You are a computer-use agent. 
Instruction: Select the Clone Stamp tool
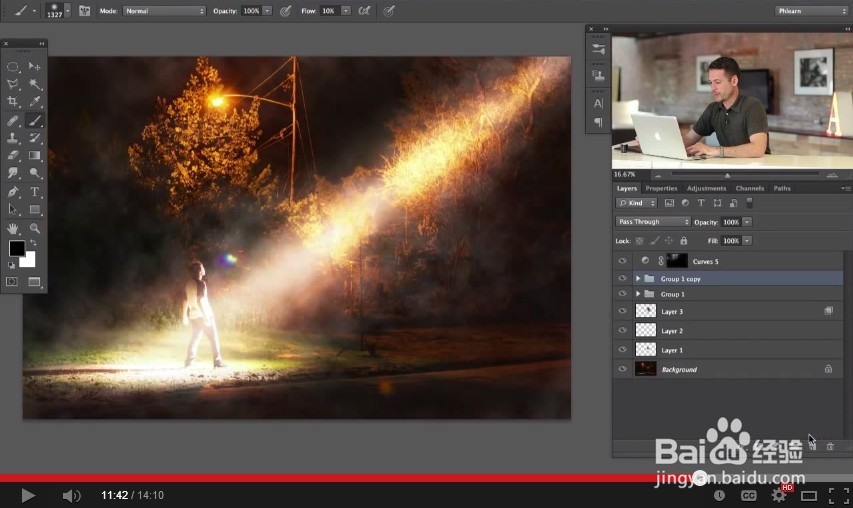(x=13, y=138)
